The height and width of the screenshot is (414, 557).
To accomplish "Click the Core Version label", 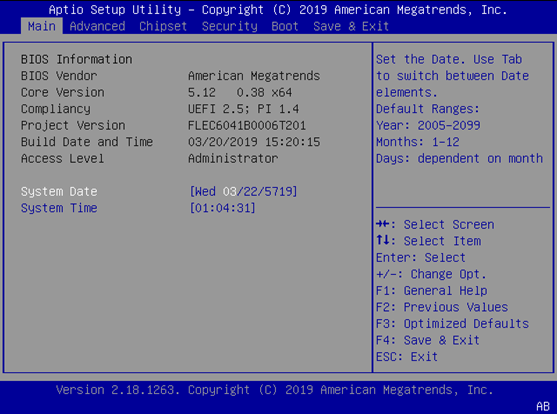I will [x=63, y=92].
